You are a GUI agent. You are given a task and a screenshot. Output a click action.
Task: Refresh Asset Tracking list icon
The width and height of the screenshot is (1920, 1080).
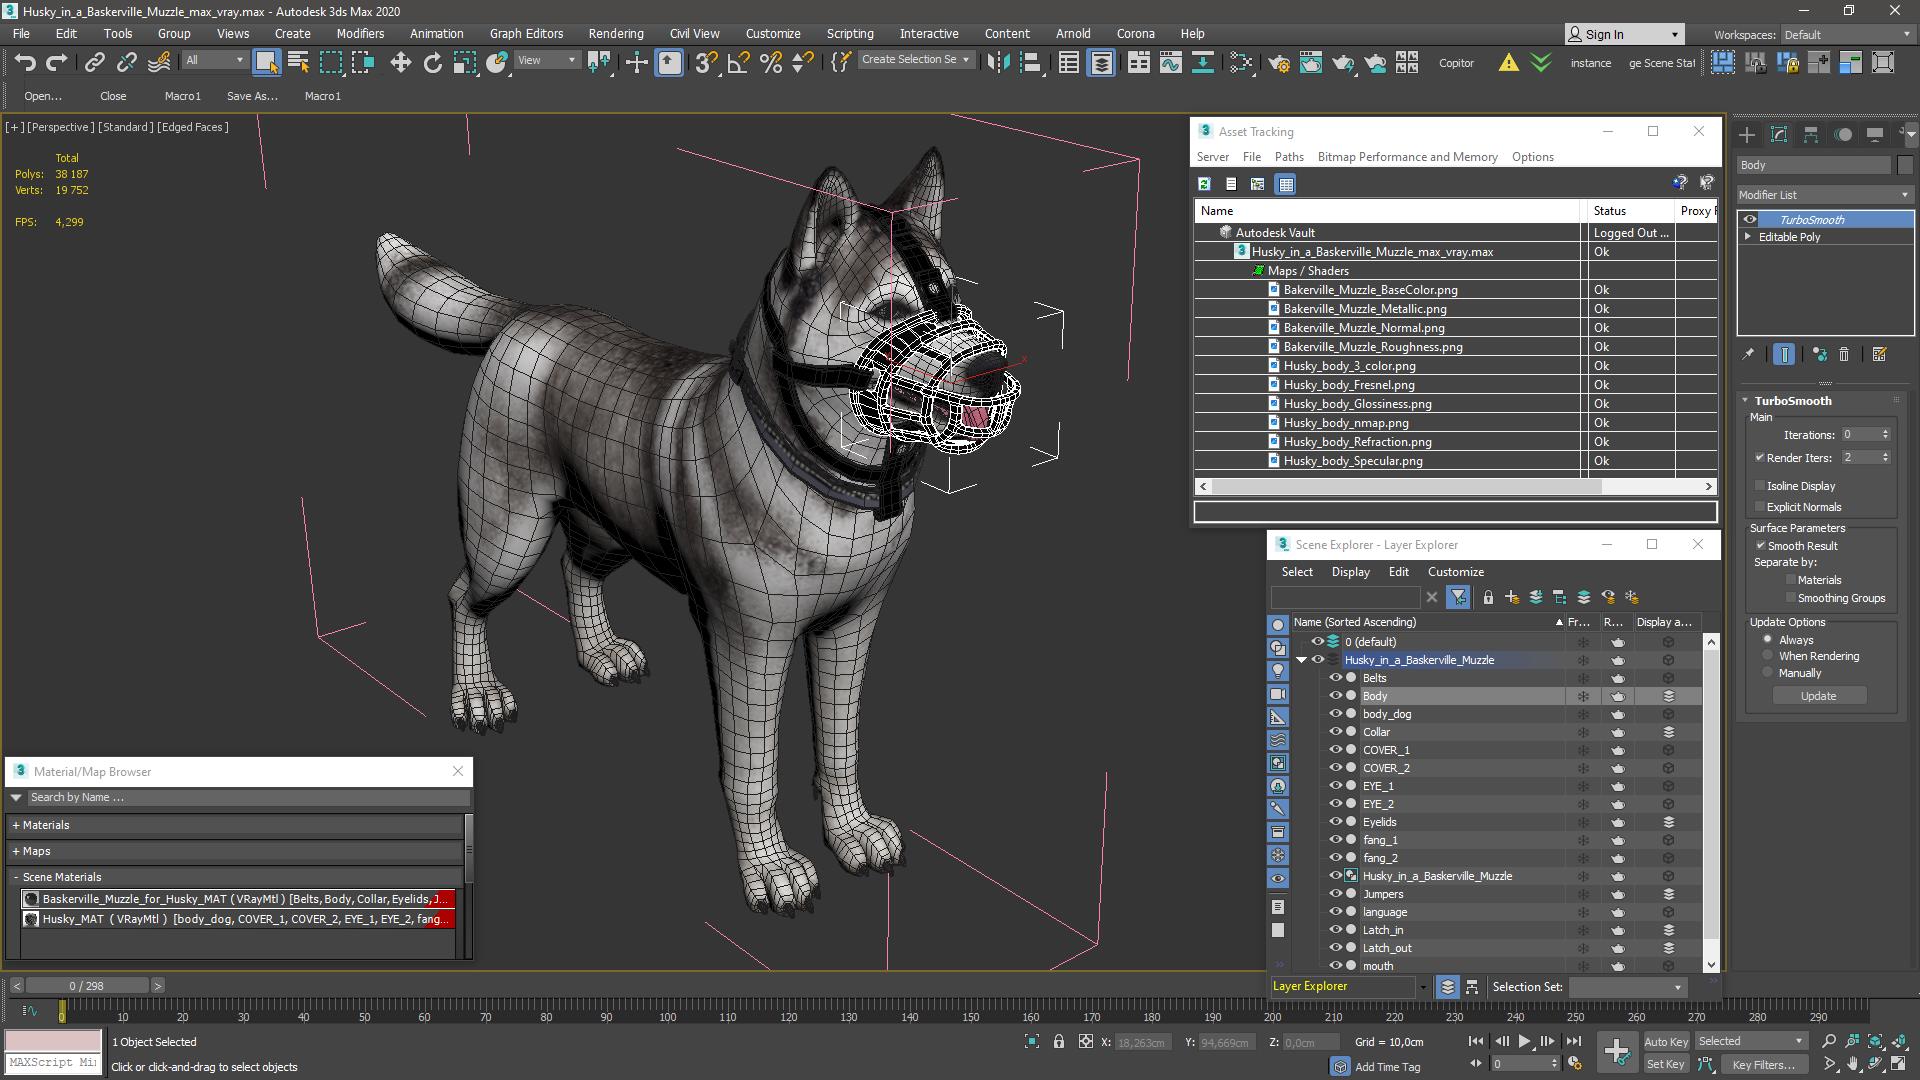(1204, 184)
